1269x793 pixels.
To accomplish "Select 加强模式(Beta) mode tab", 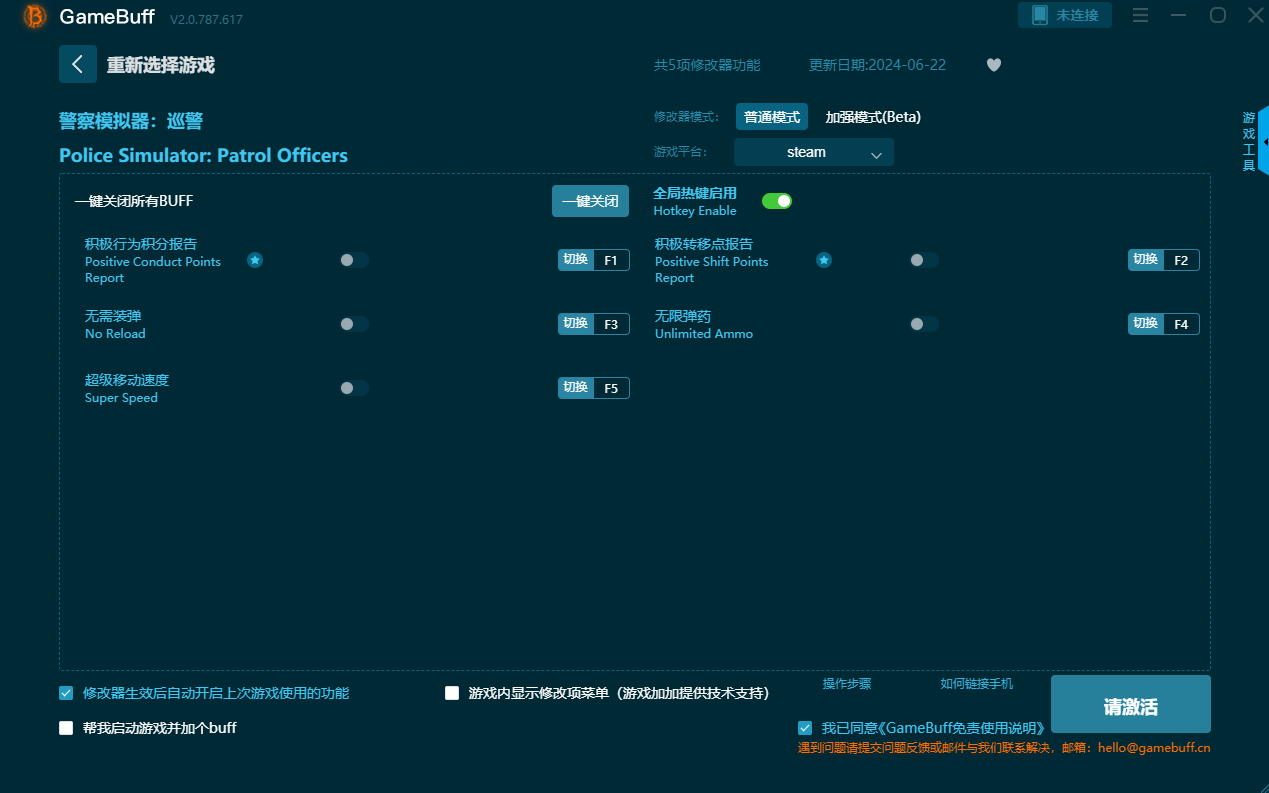I will (873, 117).
